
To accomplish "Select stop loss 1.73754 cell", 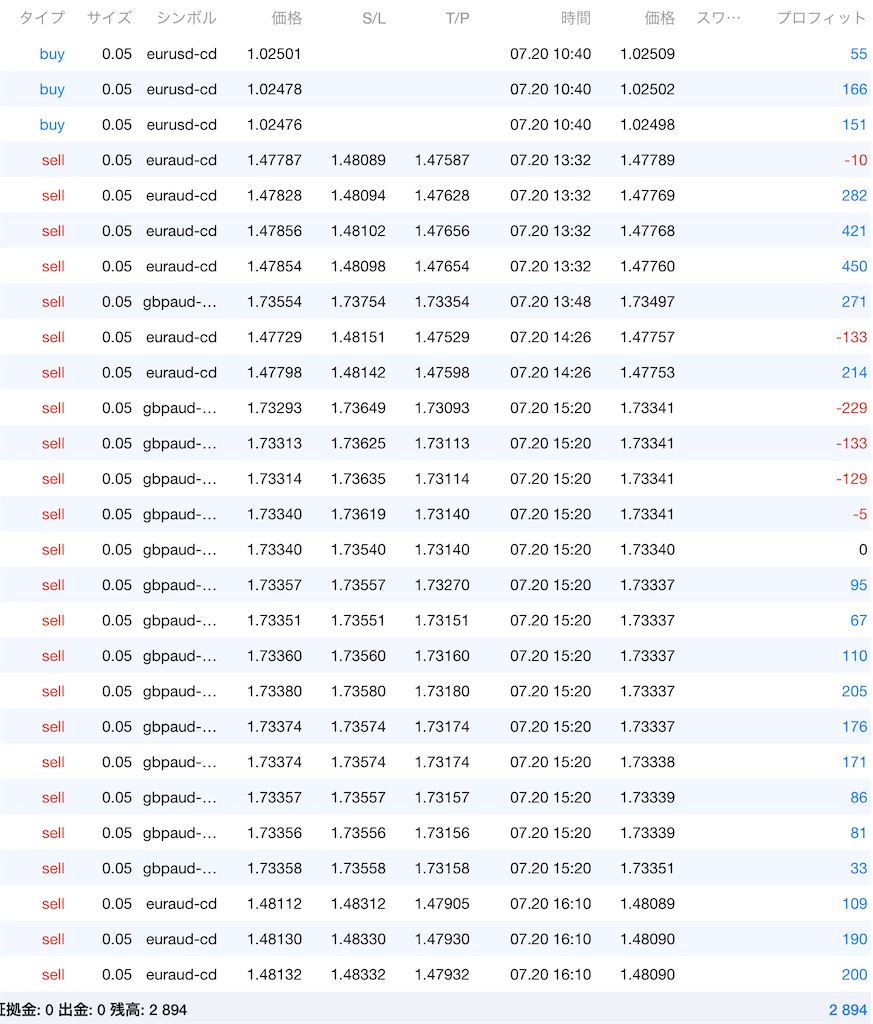I will point(358,302).
